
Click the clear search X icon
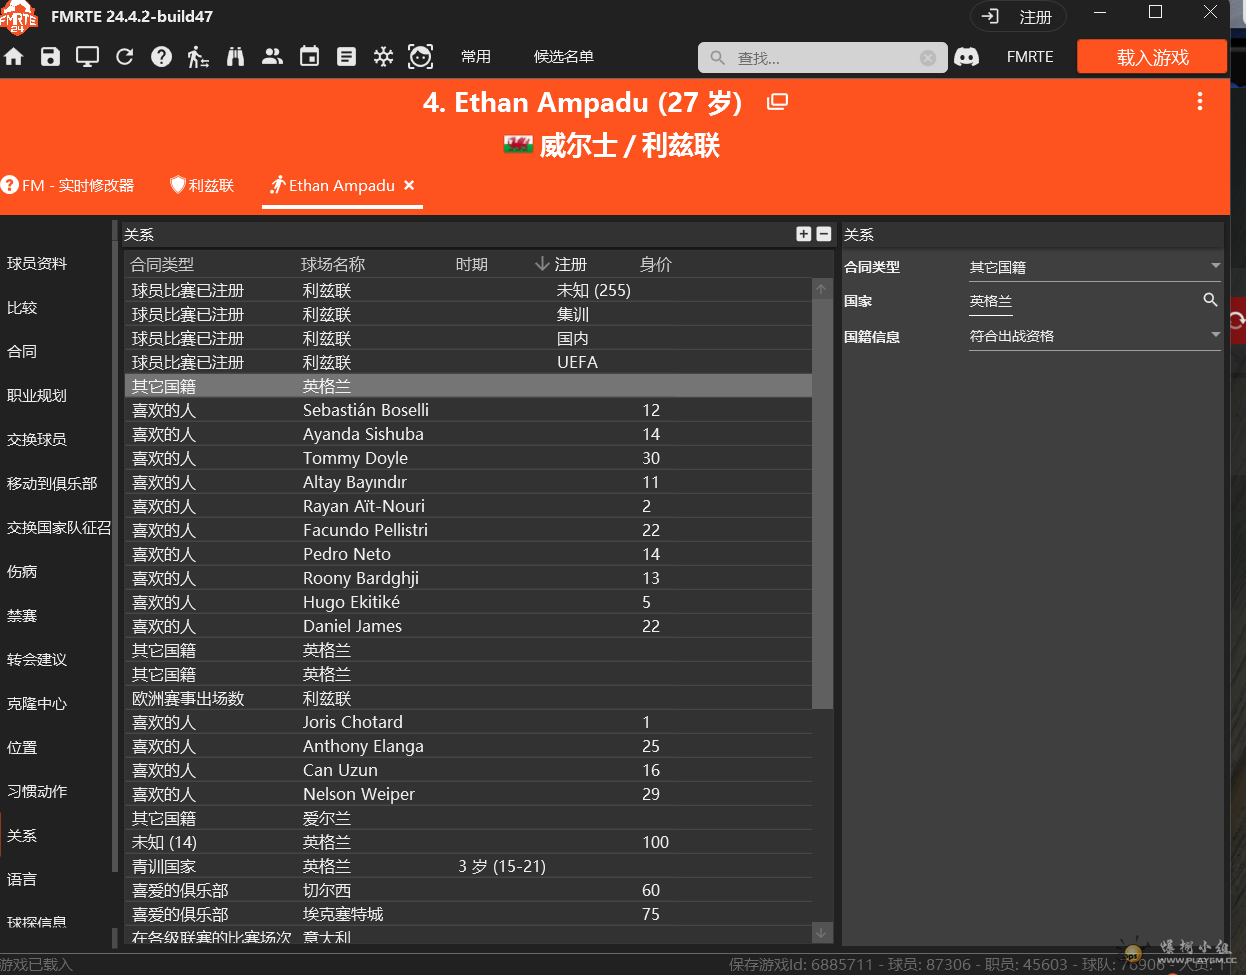click(928, 58)
